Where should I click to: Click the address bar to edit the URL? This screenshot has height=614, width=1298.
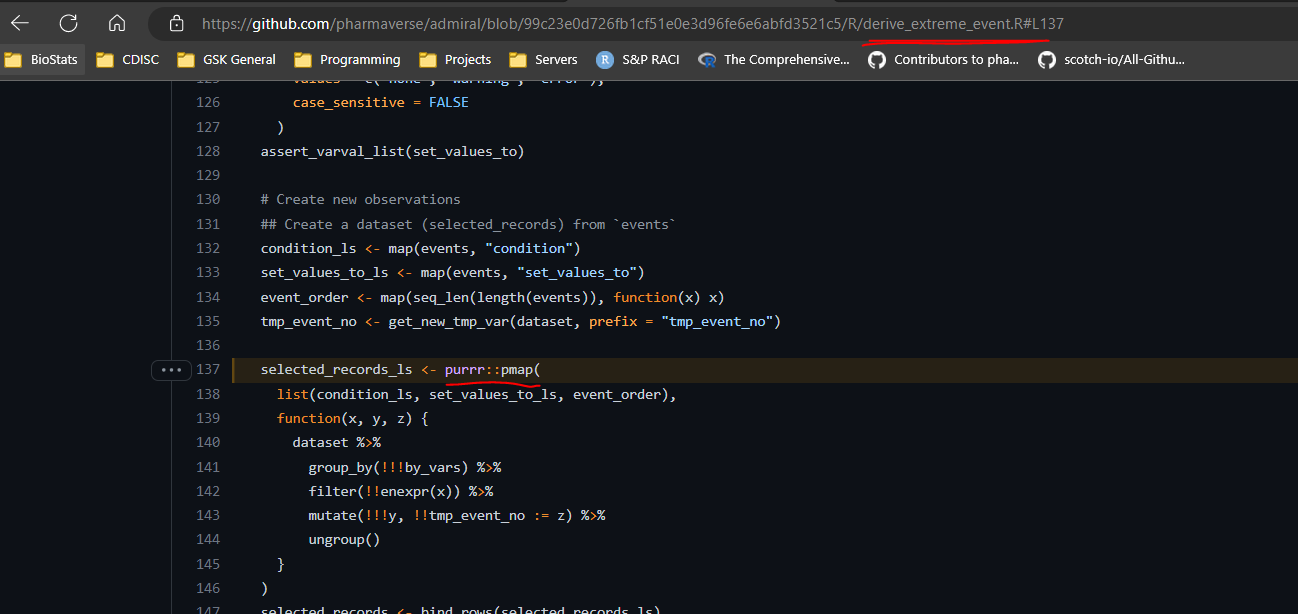600,23
